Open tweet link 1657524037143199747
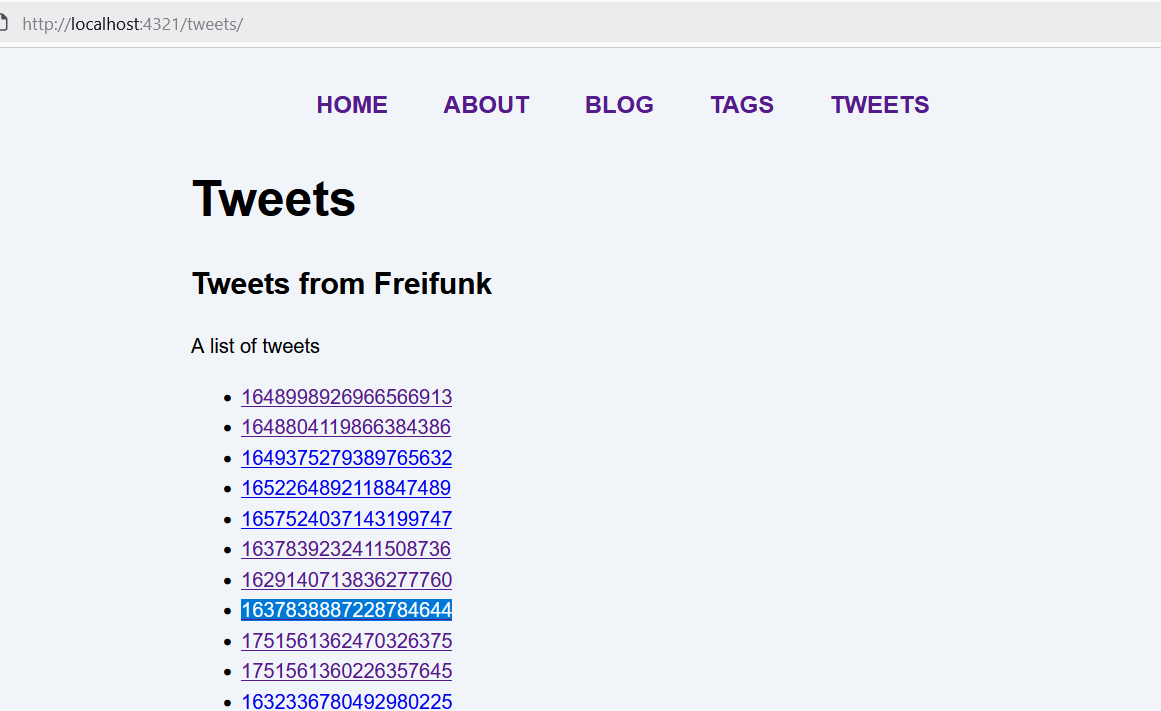The height and width of the screenshot is (711, 1161). point(347,519)
